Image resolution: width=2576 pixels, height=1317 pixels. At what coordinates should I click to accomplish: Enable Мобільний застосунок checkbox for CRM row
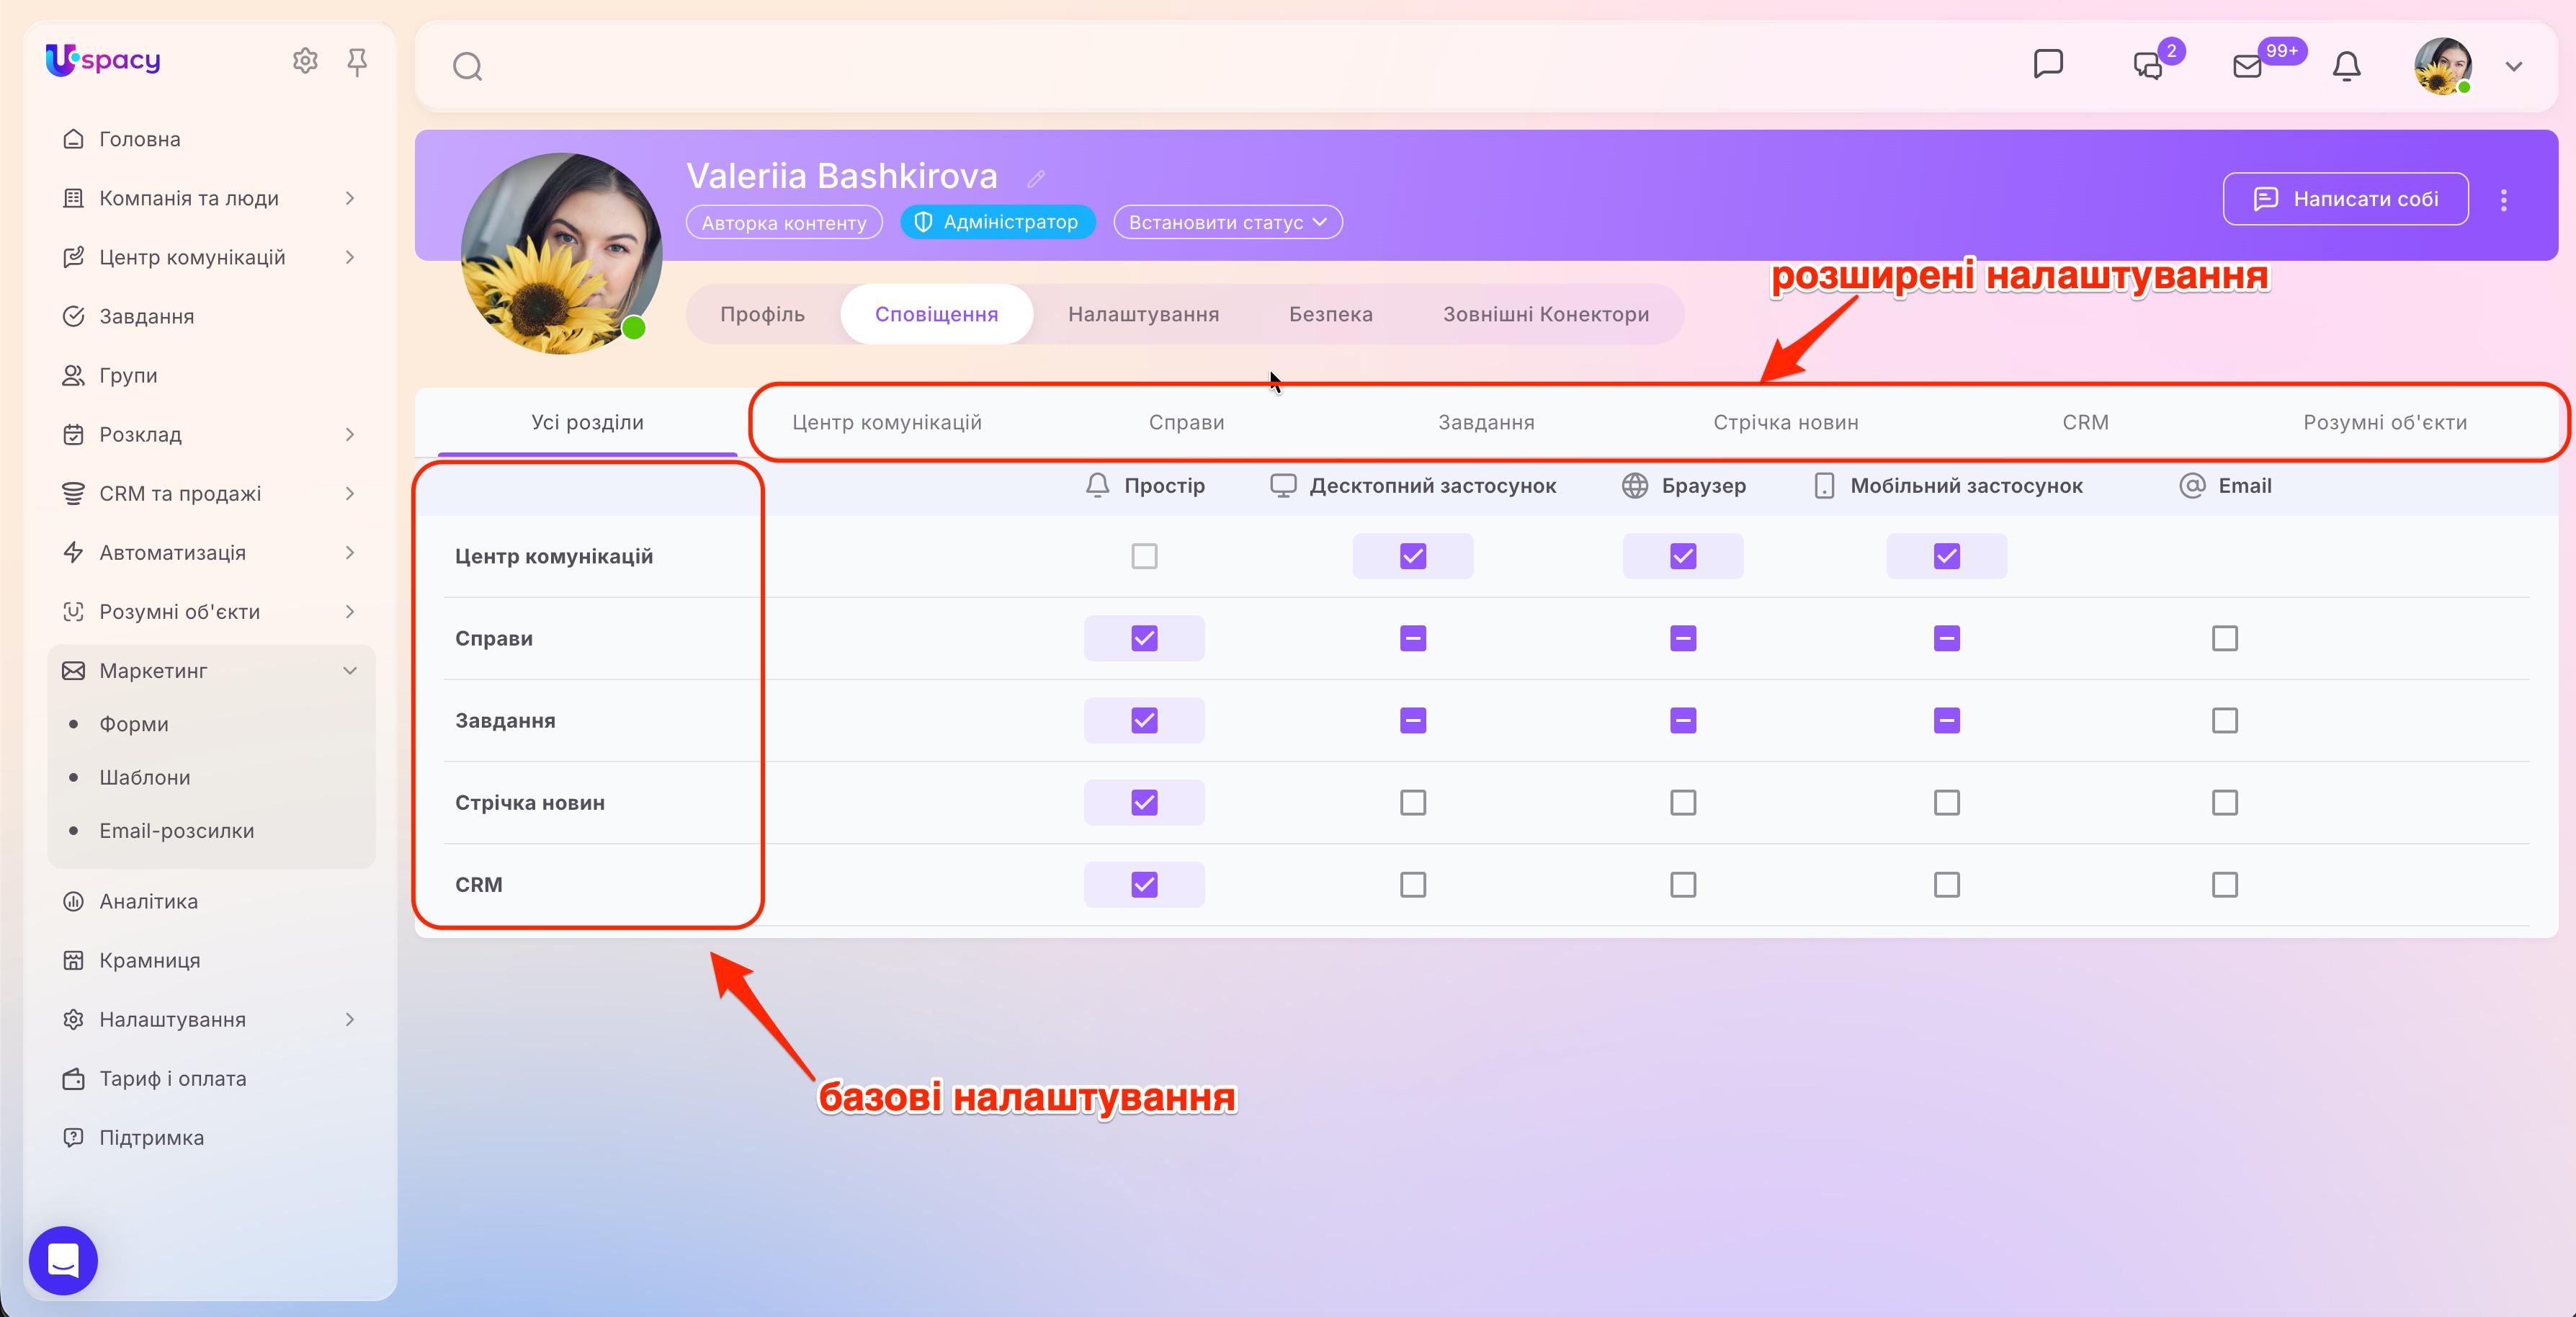(1947, 884)
